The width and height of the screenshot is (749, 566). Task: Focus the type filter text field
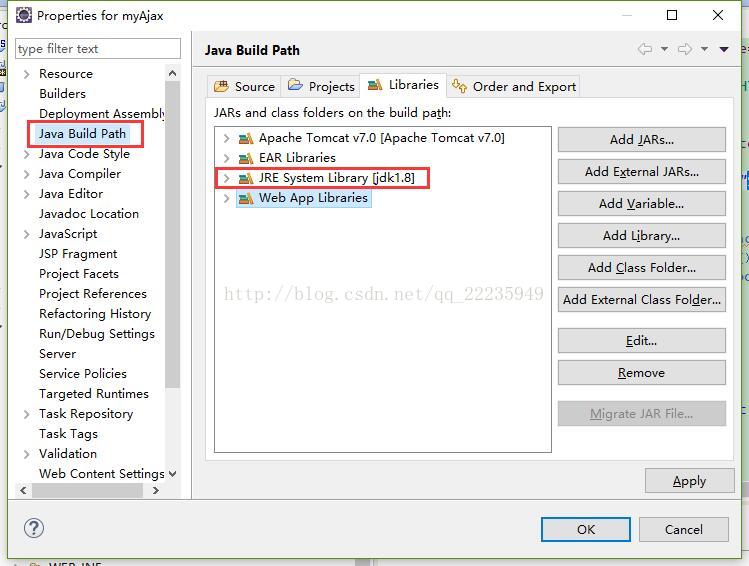(x=98, y=49)
